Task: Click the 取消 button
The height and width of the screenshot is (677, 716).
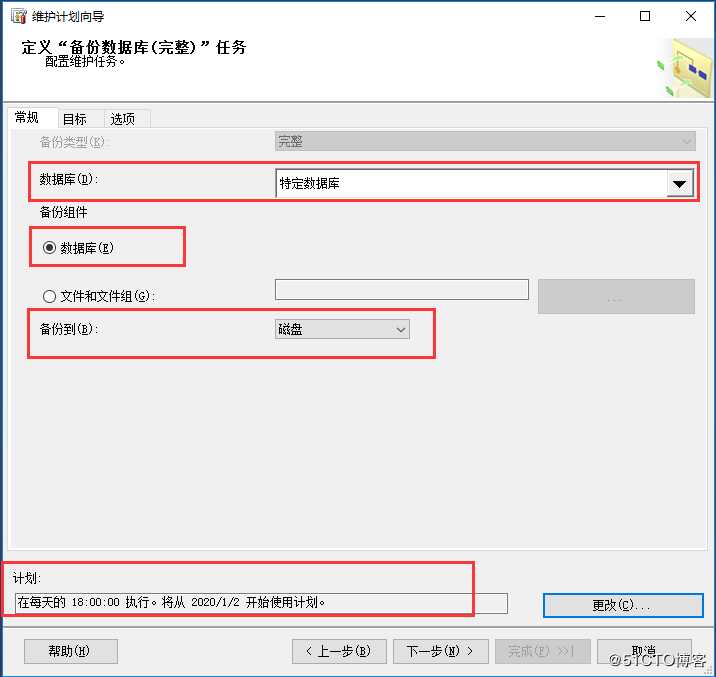Action: [644, 651]
